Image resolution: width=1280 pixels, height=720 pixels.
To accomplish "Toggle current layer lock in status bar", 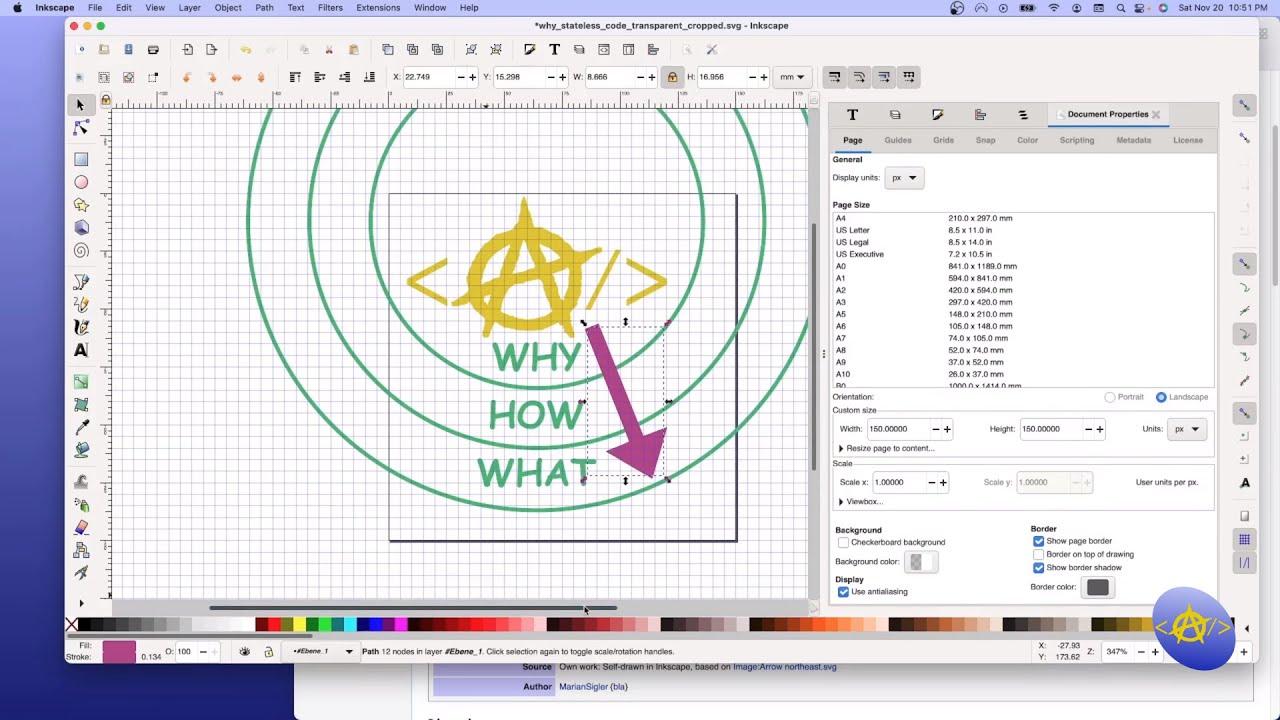I will coord(268,651).
